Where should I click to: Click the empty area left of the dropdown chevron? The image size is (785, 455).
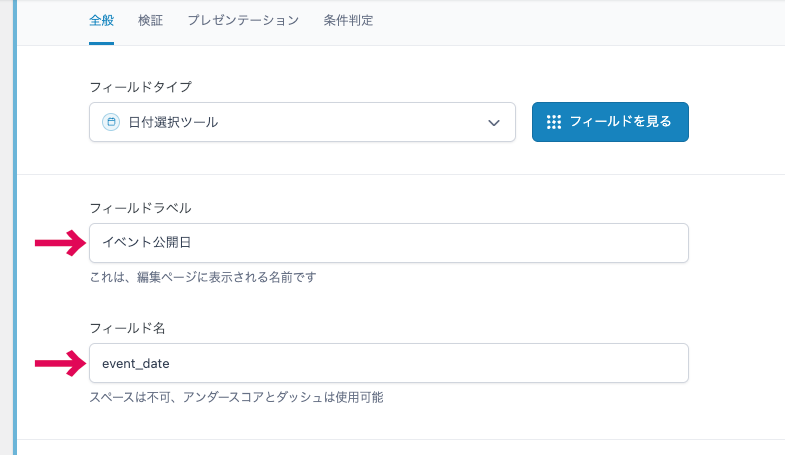pos(380,122)
